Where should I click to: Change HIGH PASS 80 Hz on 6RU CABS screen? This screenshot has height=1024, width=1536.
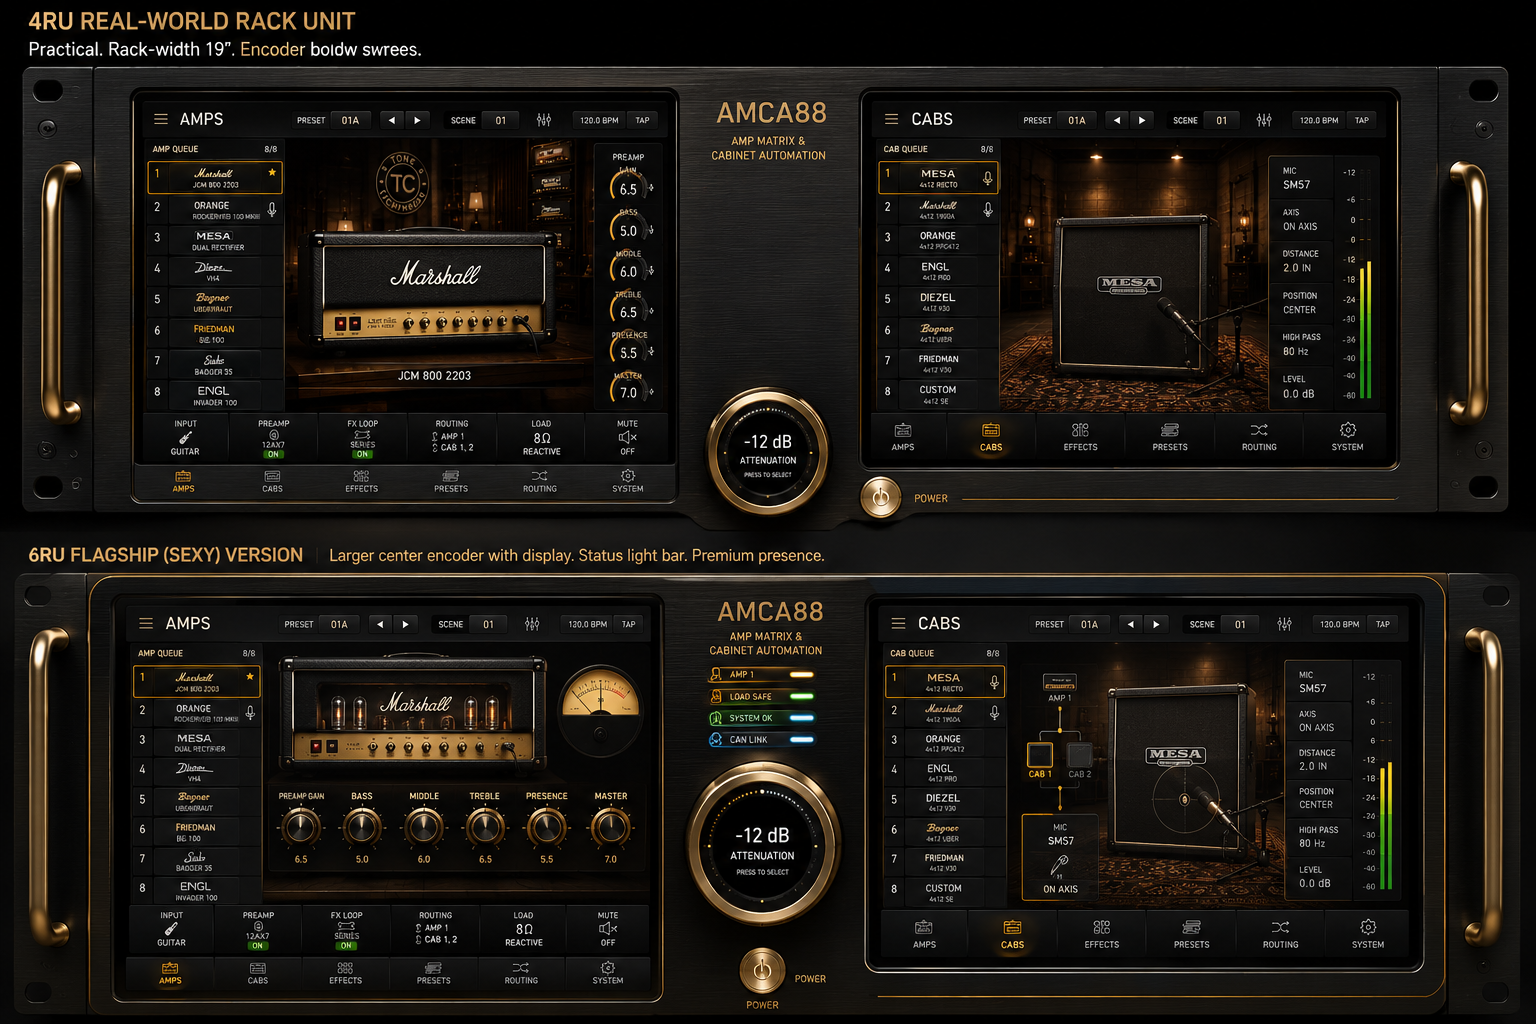[x=1319, y=837]
